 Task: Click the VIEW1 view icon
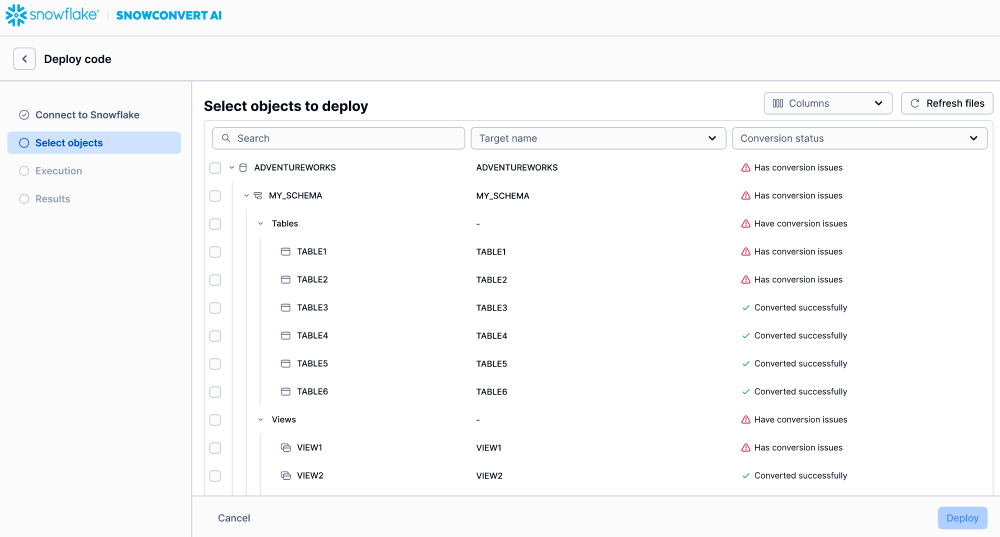point(285,448)
